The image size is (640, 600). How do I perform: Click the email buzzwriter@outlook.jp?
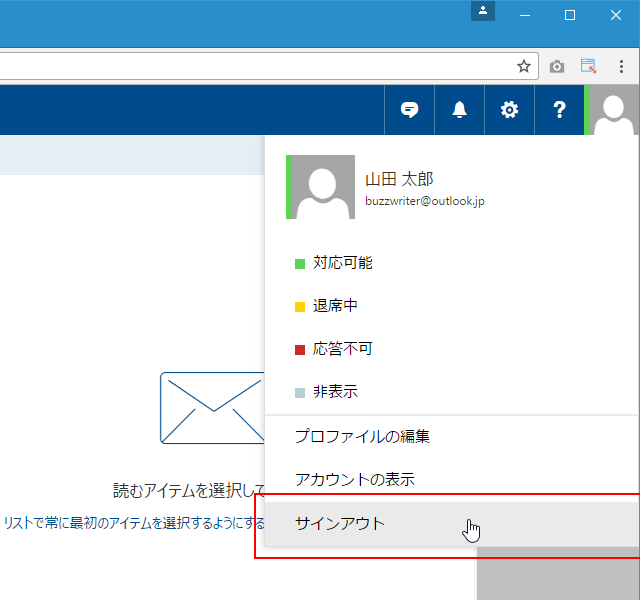[425, 201]
